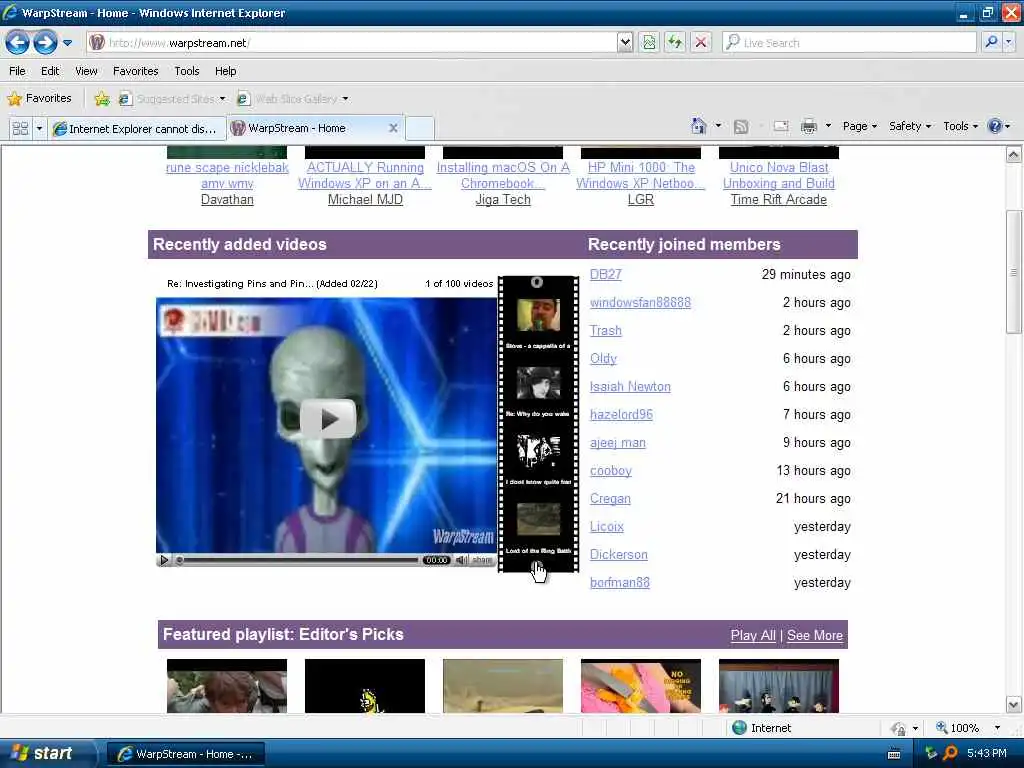Open the File menu

pos(18,71)
